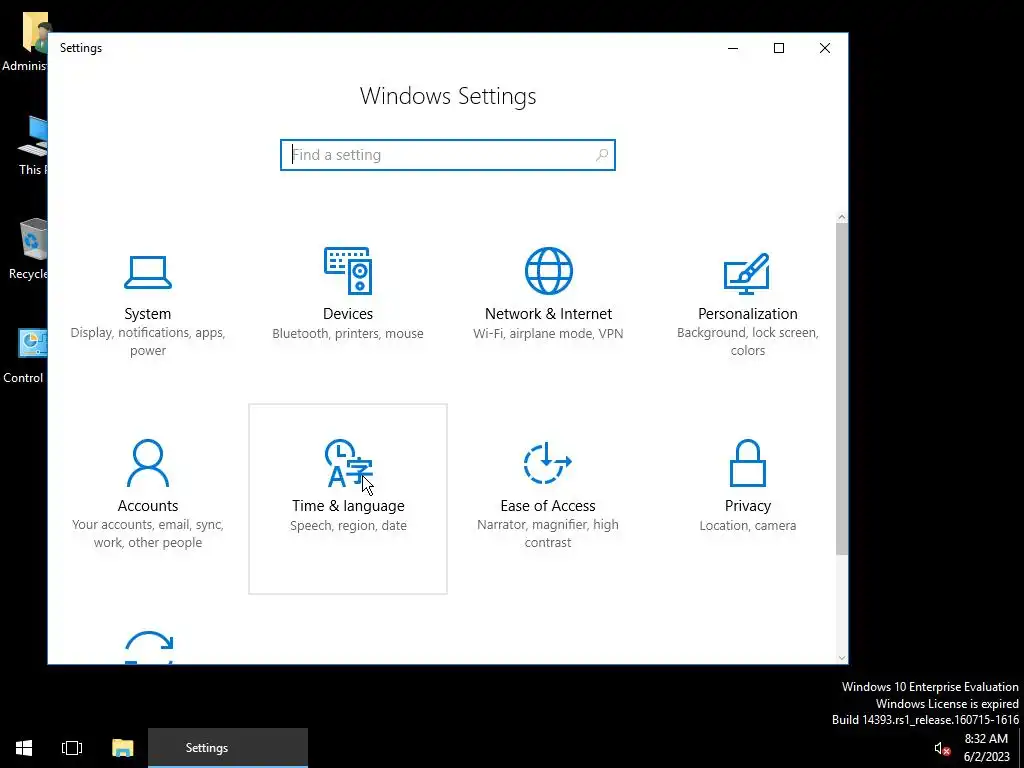Click the Privacy label text
Image resolution: width=1024 pixels, height=768 pixels.
tap(748, 505)
